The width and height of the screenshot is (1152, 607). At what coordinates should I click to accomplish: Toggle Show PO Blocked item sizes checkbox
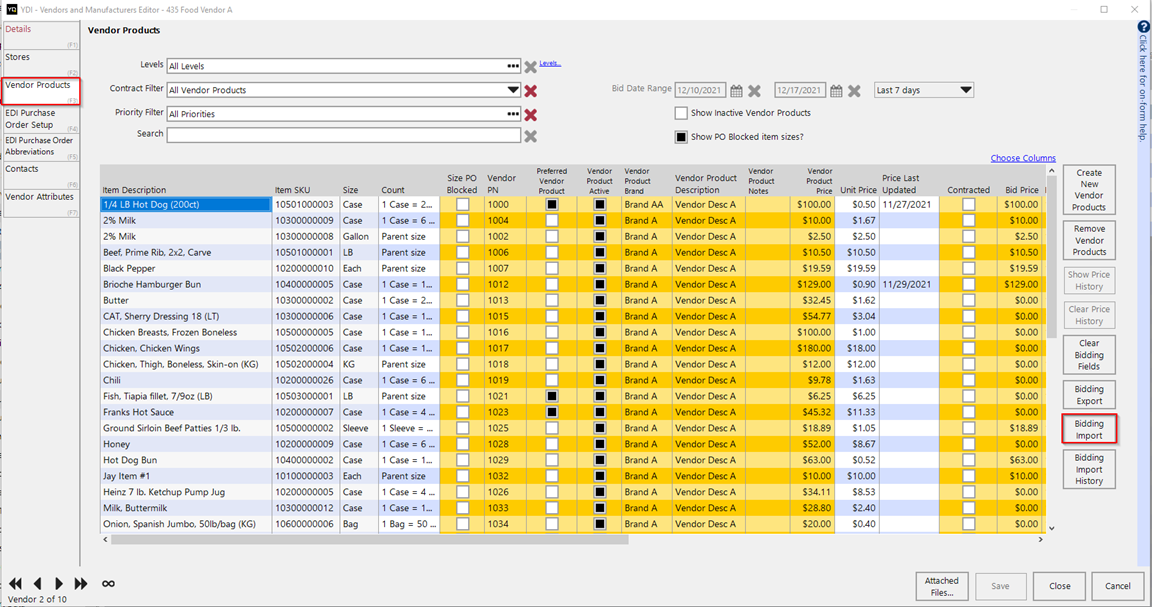tap(681, 137)
